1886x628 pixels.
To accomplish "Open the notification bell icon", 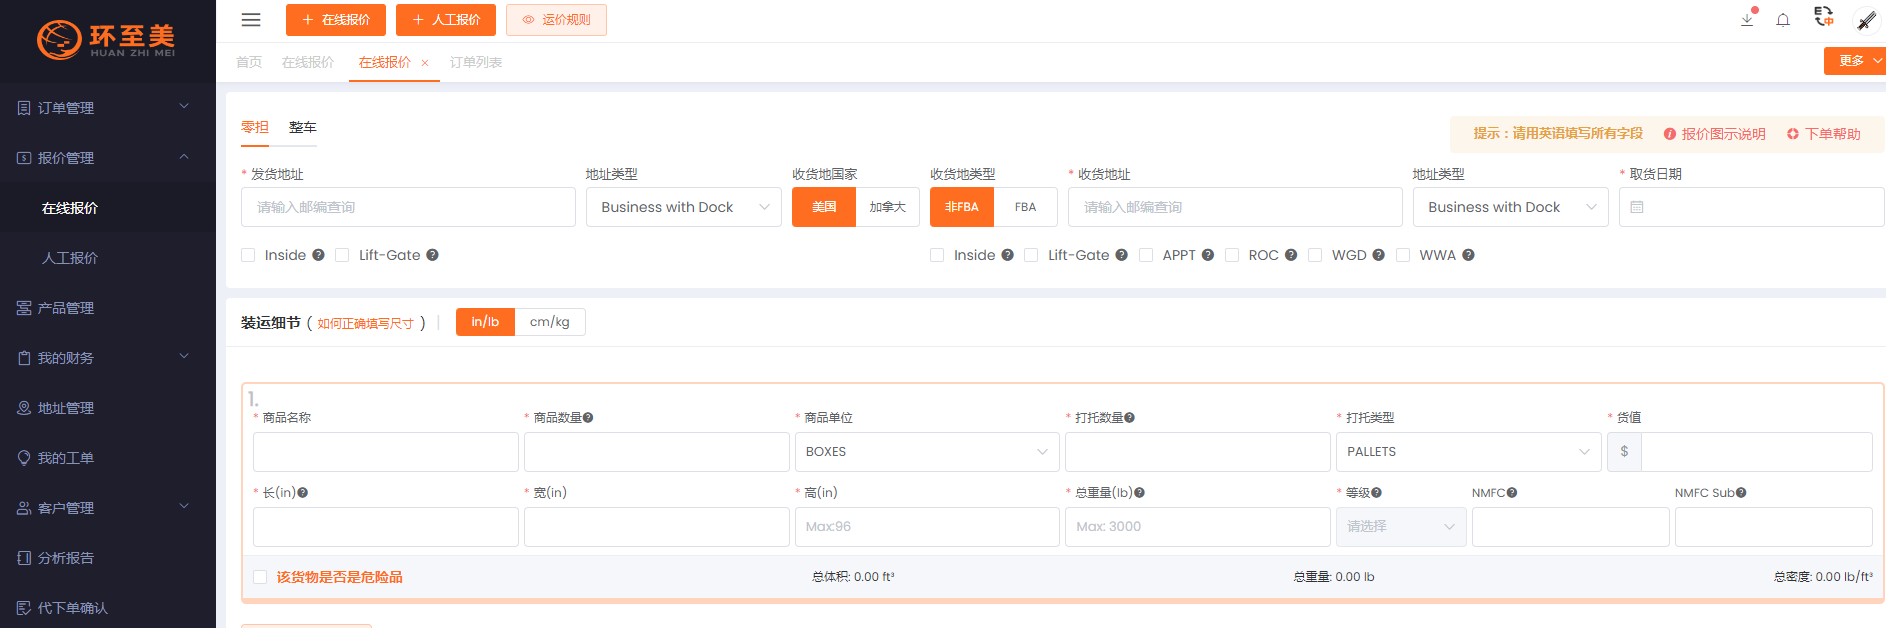I will (1783, 20).
